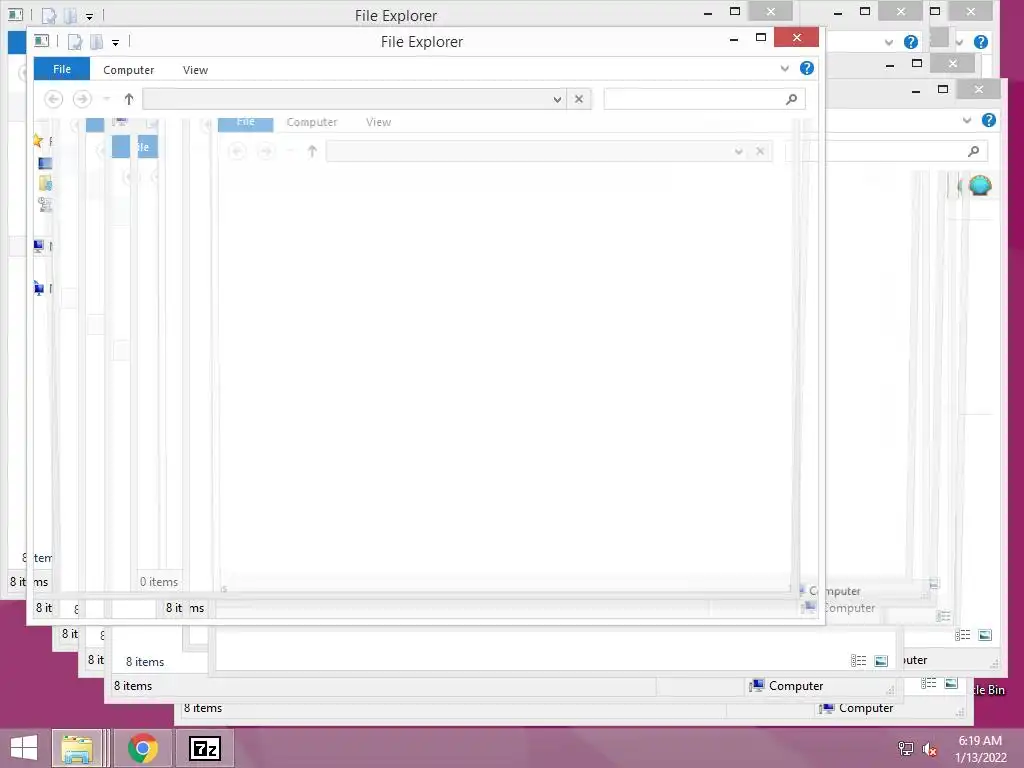Click Large icons view icon beside the Recycle Bin label
Screen dimensions: 1024x768
(x=952, y=683)
